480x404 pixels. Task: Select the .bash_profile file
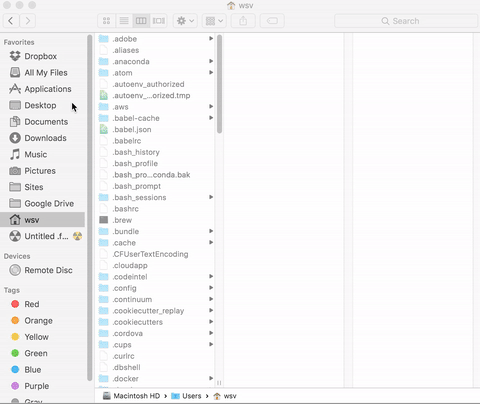155,163
